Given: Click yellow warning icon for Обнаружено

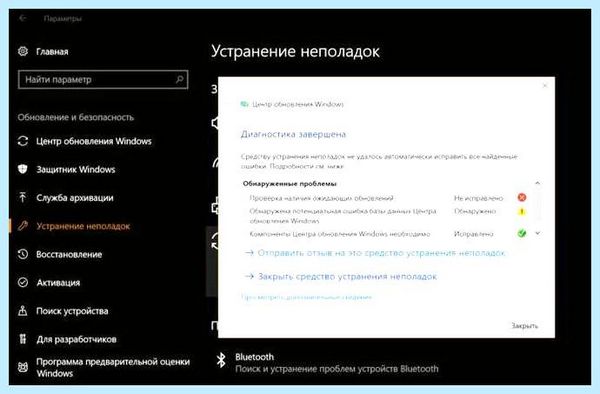Looking at the screenshot, I should (x=522, y=211).
